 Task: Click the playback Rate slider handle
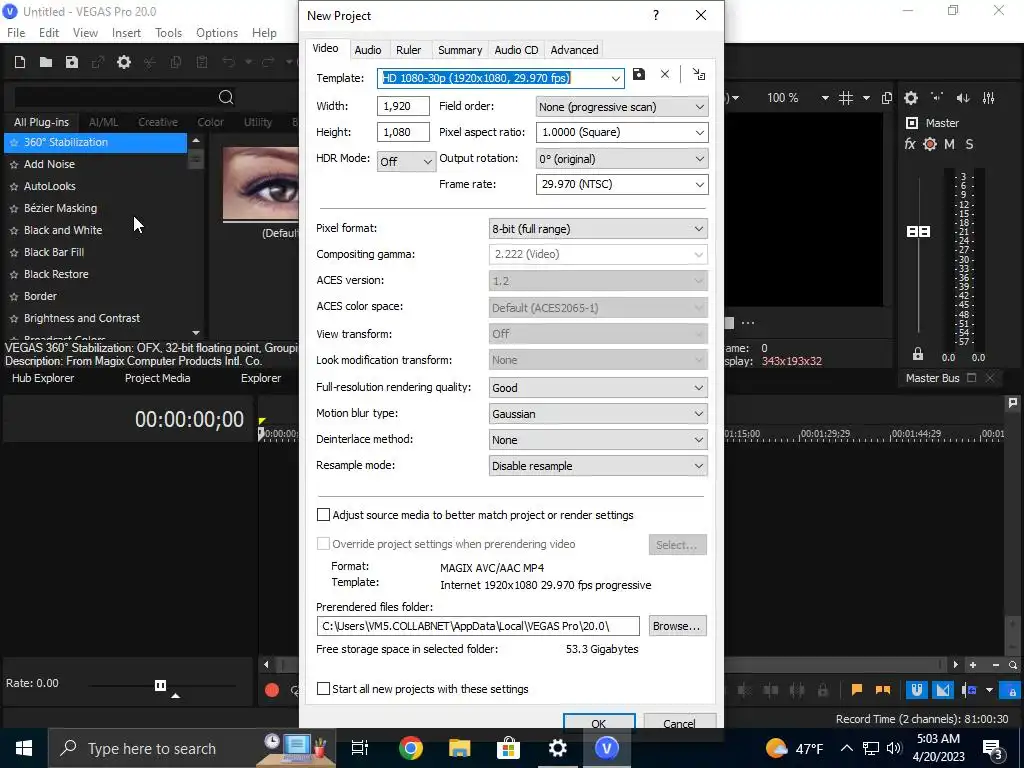click(x=160, y=685)
